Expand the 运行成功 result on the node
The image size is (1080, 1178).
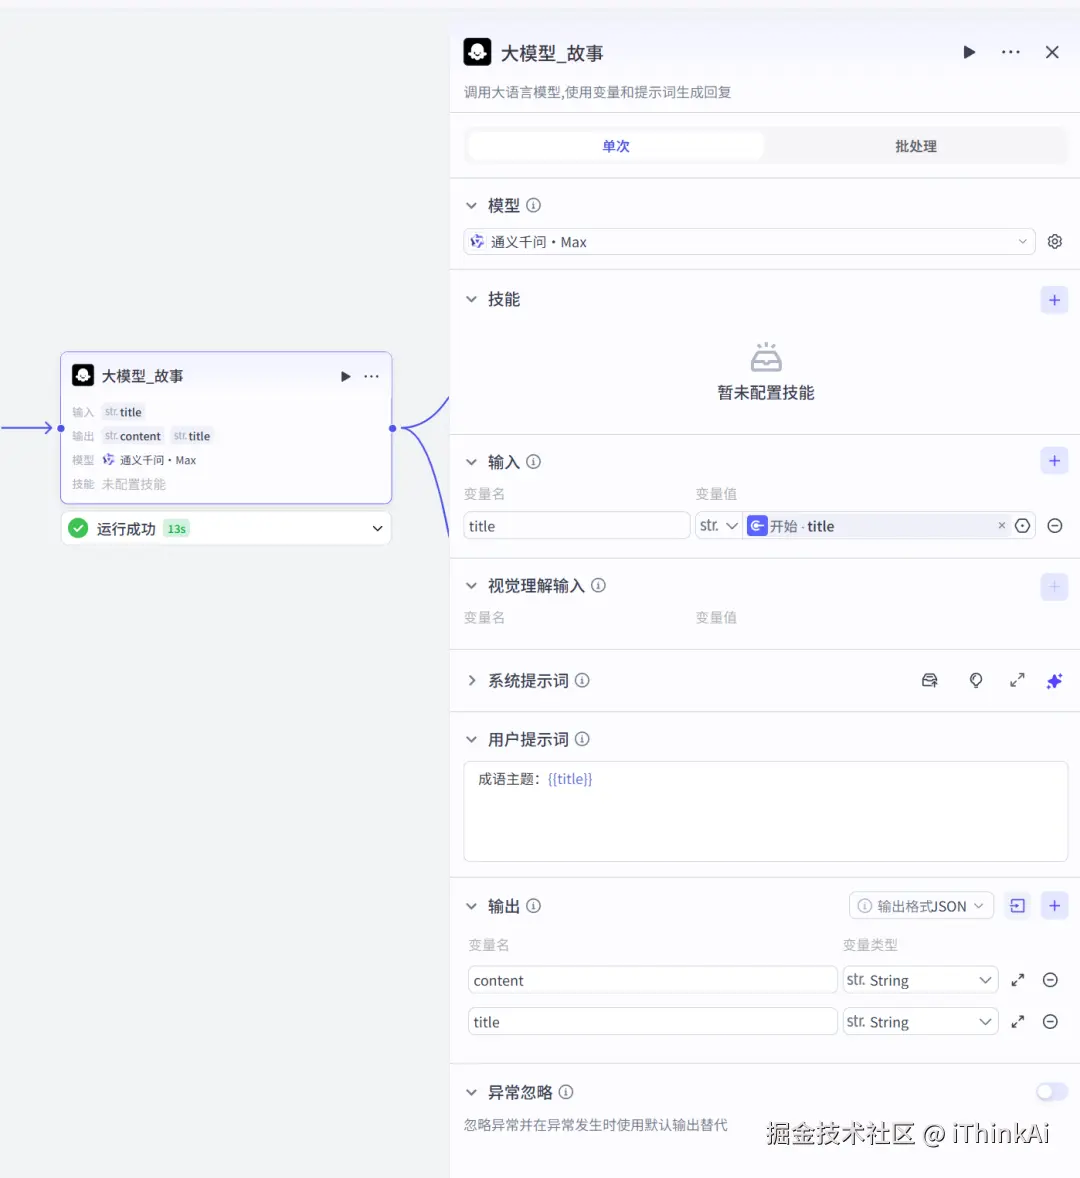(377, 528)
